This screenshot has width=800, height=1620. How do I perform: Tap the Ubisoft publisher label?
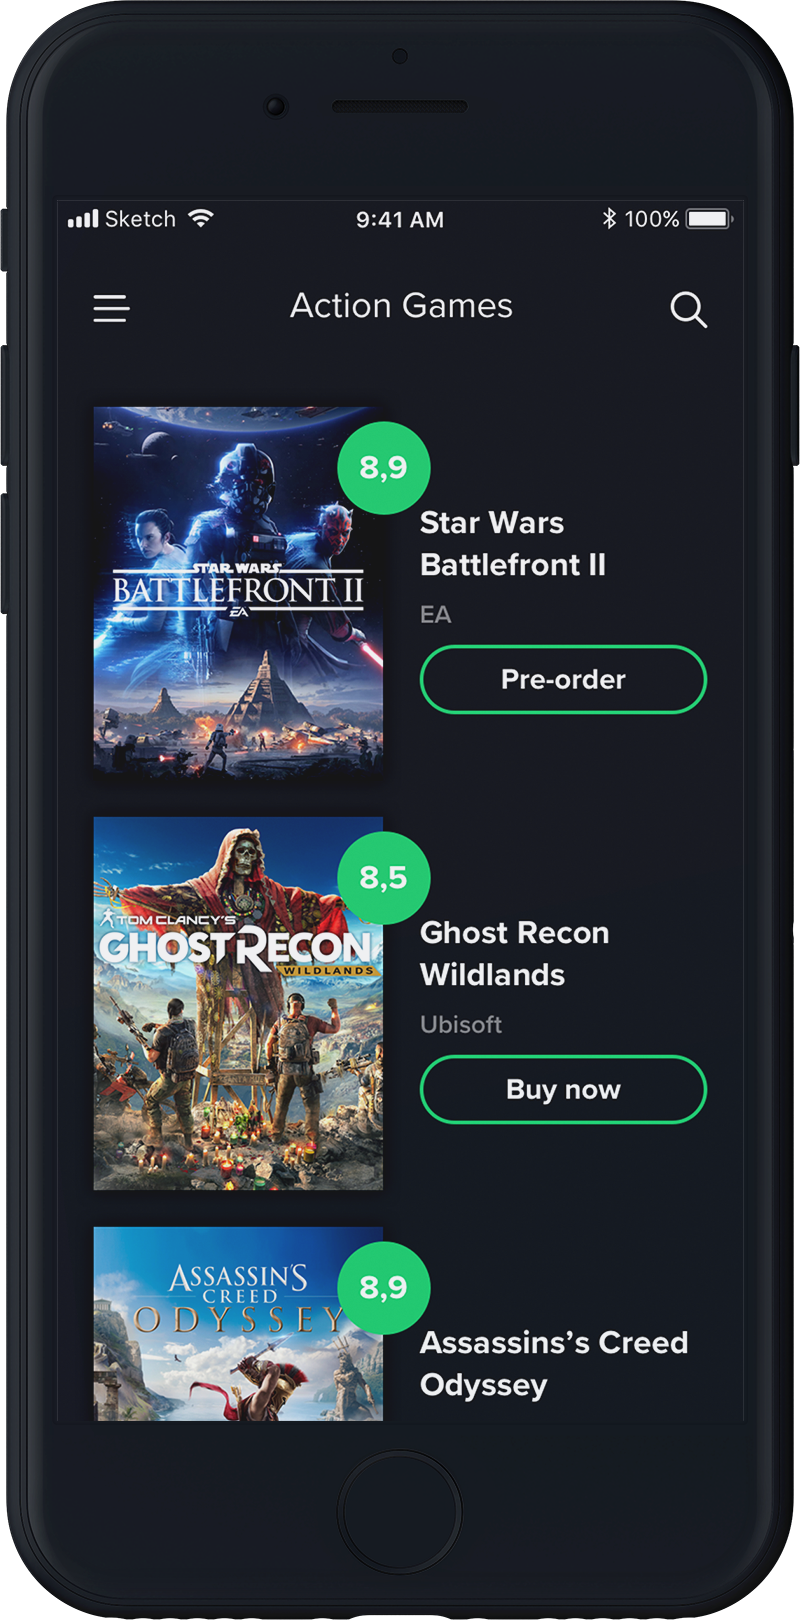pyautogui.click(x=461, y=1025)
